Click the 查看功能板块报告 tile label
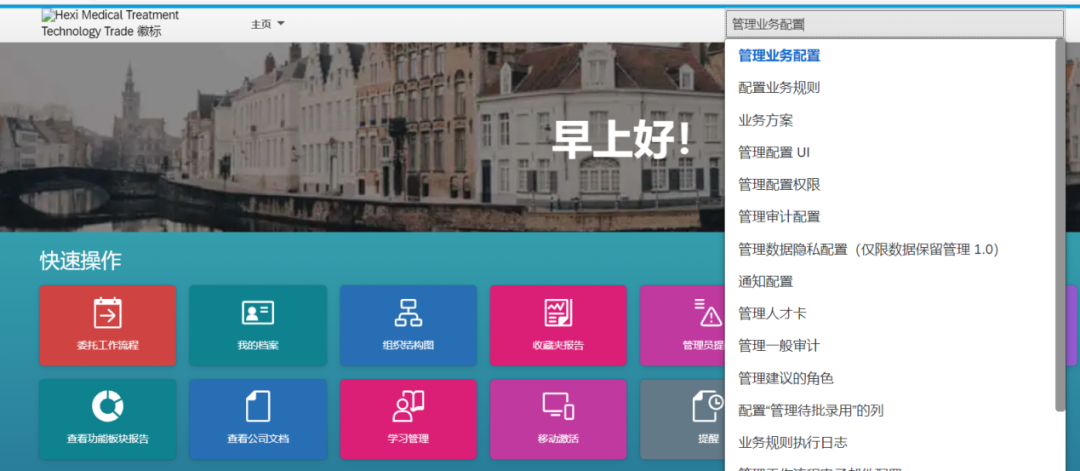1080x471 pixels. 107,439
